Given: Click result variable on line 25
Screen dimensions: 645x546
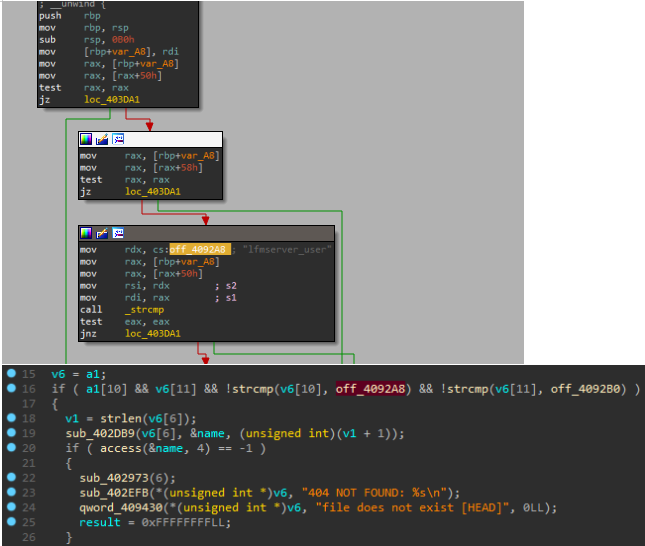Looking at the screenshot, I should tap(100, 523).
